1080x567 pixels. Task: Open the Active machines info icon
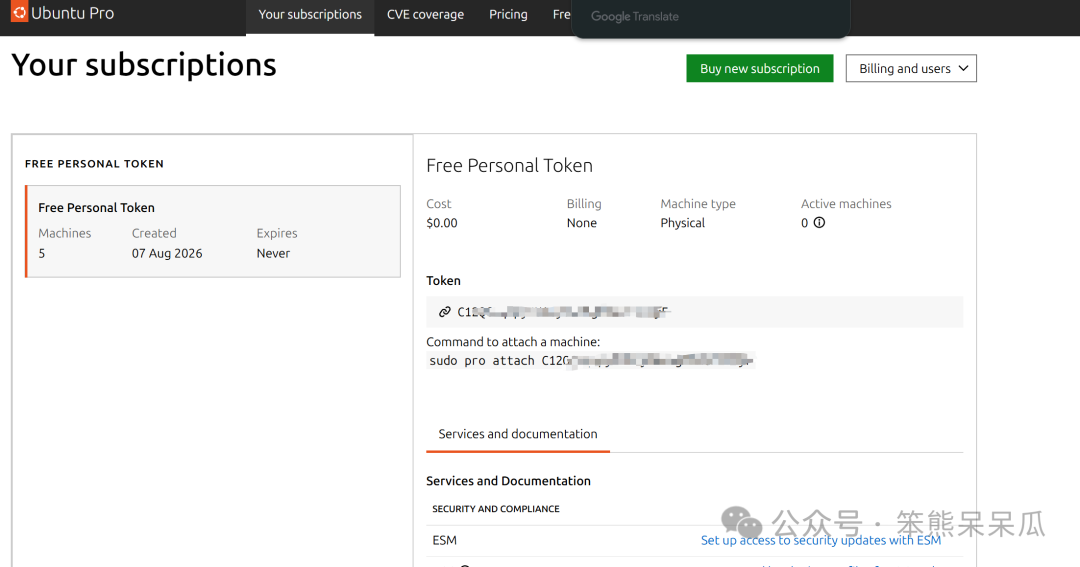[819, 223]
